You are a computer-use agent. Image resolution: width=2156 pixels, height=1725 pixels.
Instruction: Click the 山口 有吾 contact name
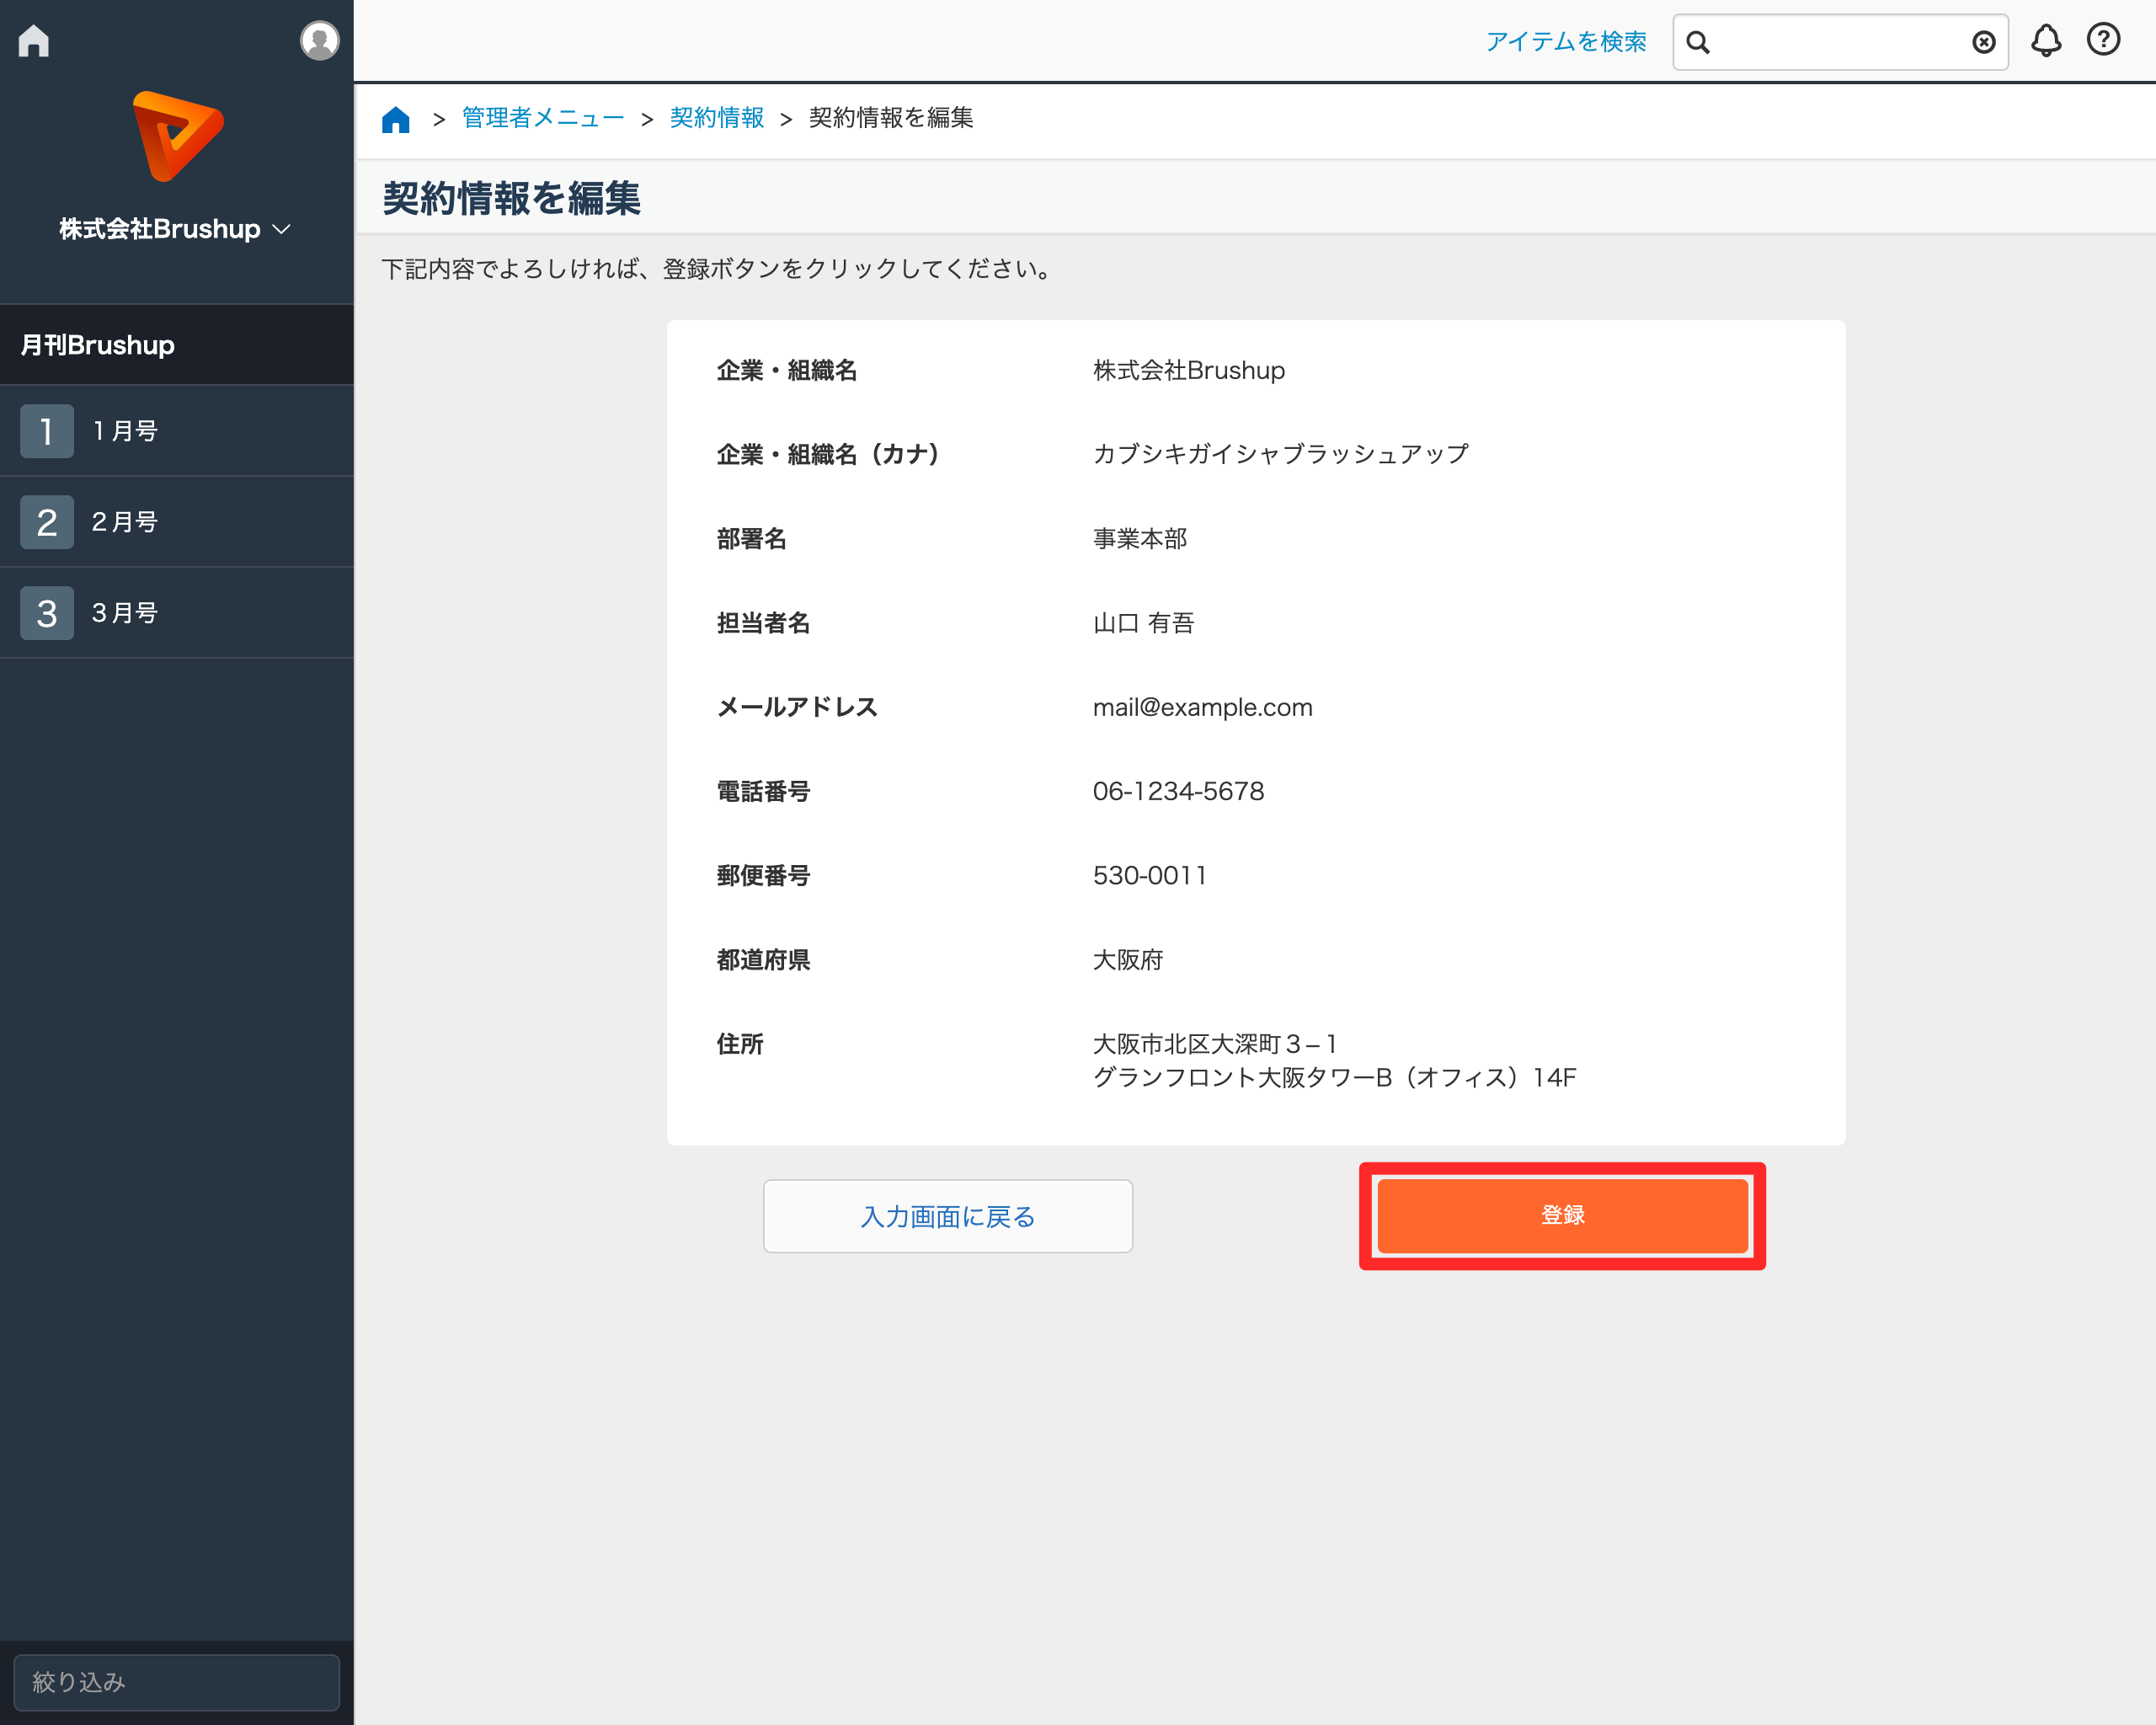coord(1144,624)
